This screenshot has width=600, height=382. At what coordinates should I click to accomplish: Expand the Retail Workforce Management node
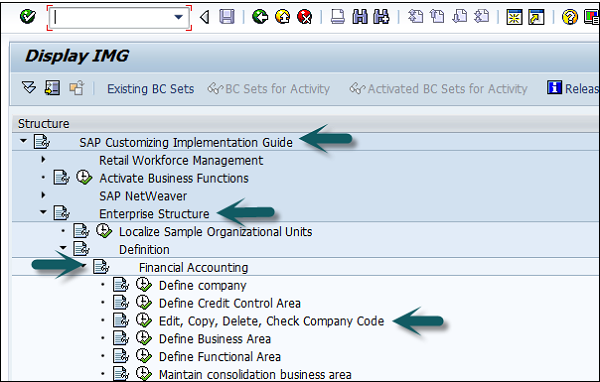43,159
